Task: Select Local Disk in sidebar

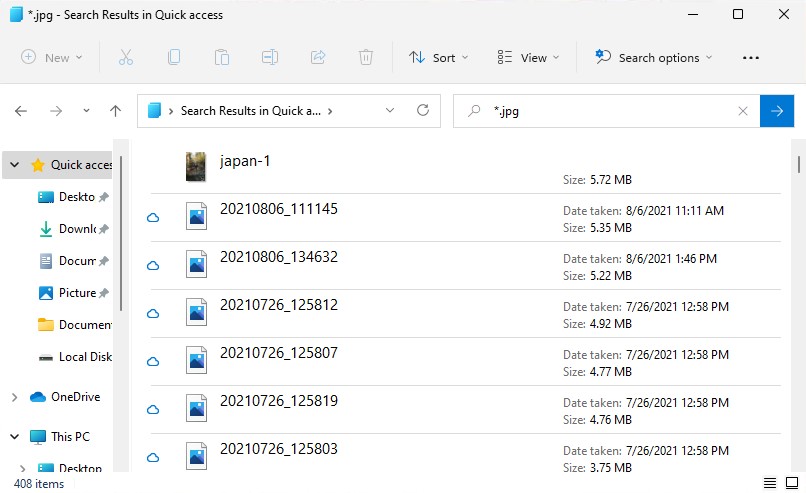Action: click(74, 357)
